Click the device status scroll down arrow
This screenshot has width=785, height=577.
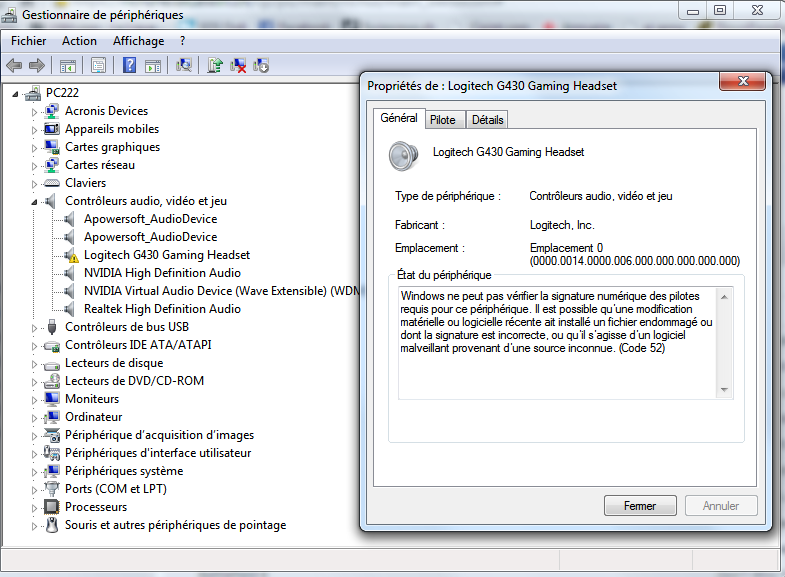coord(724,389)
